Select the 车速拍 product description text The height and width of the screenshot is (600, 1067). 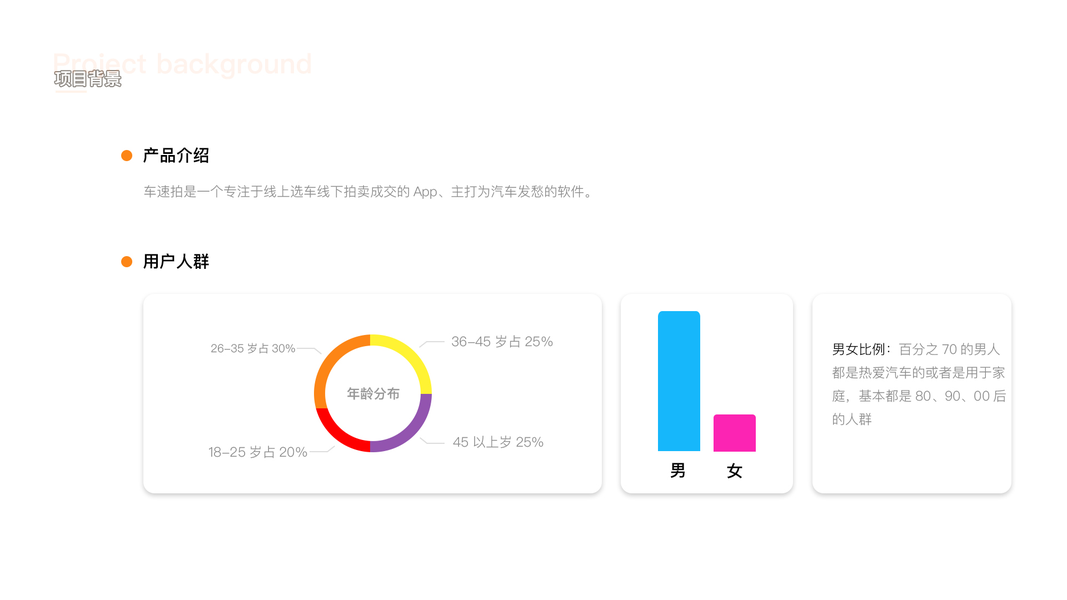368,192
